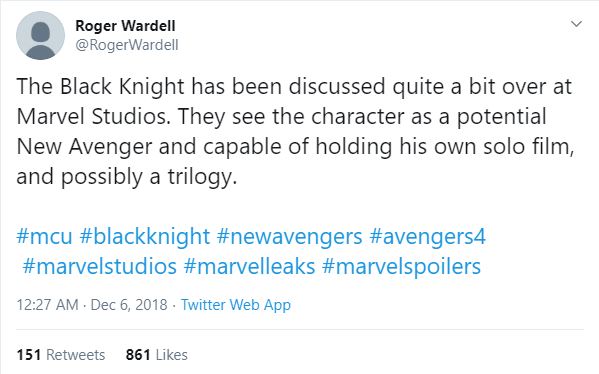This screenshot has width=599, height=374.
Task: Open the #marvelstudios hashtag
Action: pos(99,266)
